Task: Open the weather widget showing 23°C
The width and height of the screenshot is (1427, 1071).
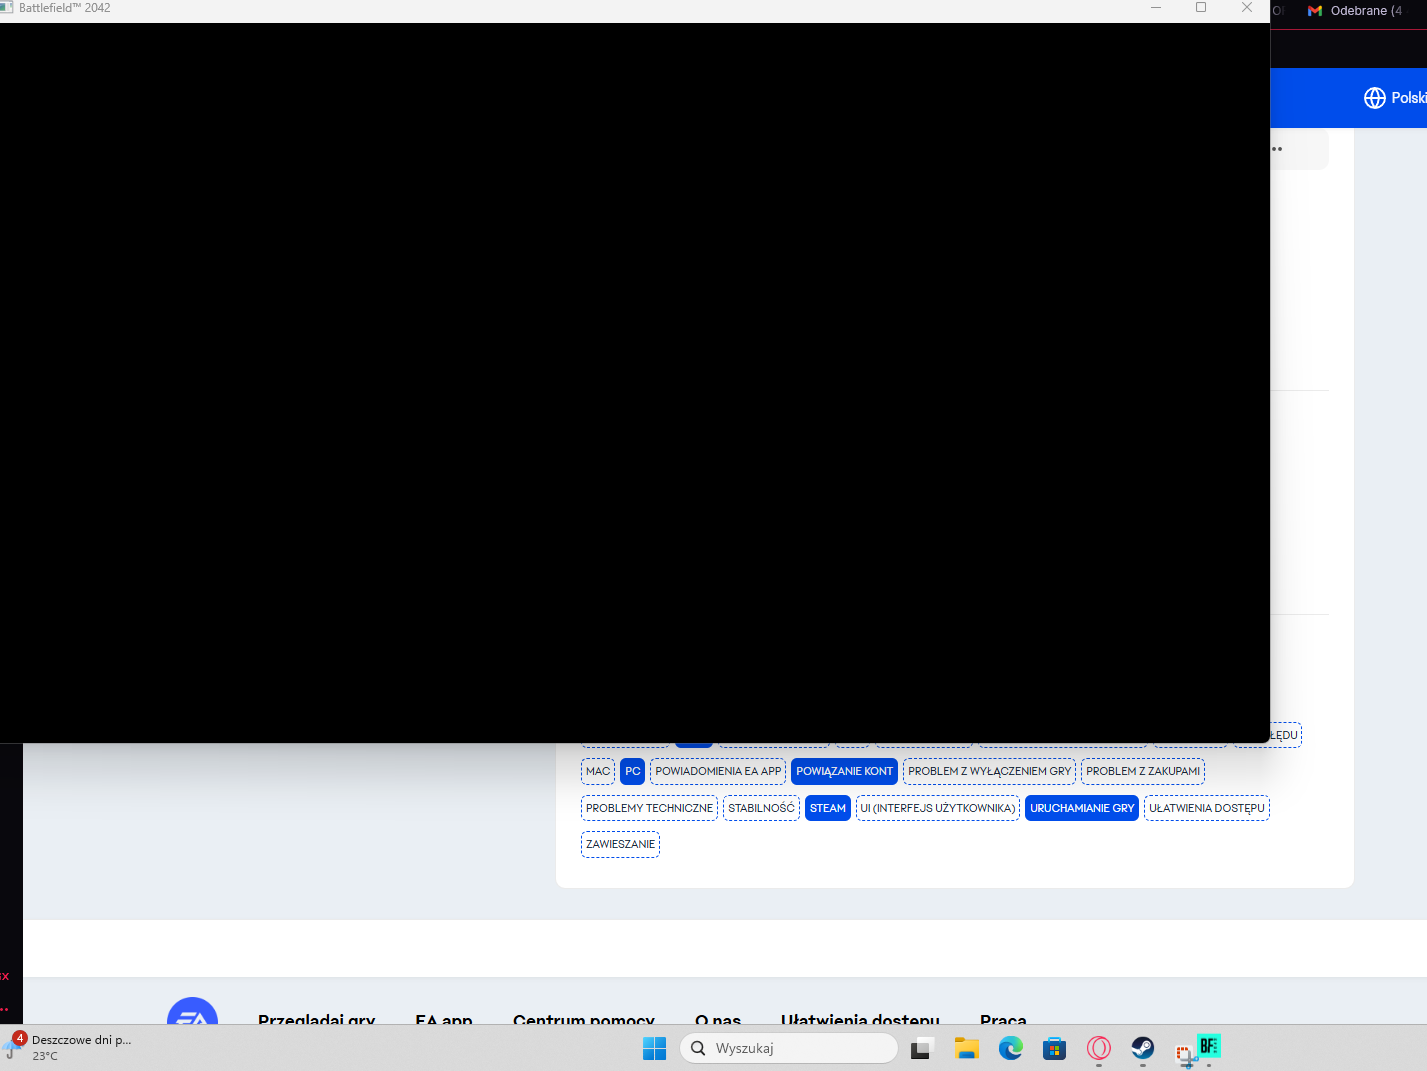Action: click(70, 1047)
